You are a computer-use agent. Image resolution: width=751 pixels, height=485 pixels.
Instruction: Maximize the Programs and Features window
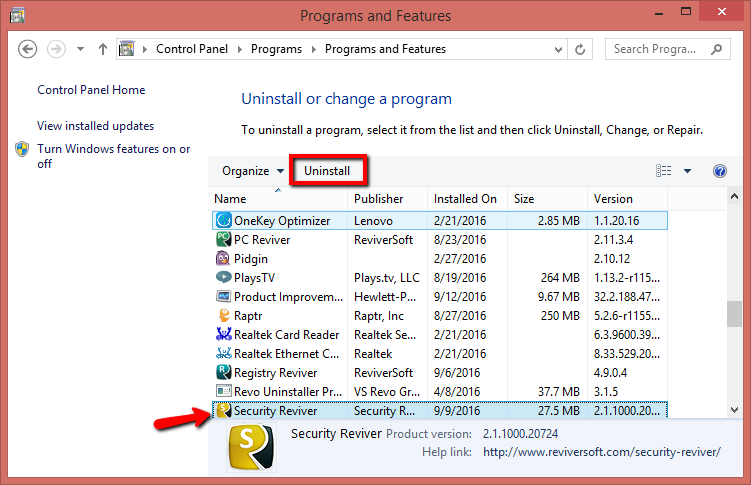pos(686,11)
